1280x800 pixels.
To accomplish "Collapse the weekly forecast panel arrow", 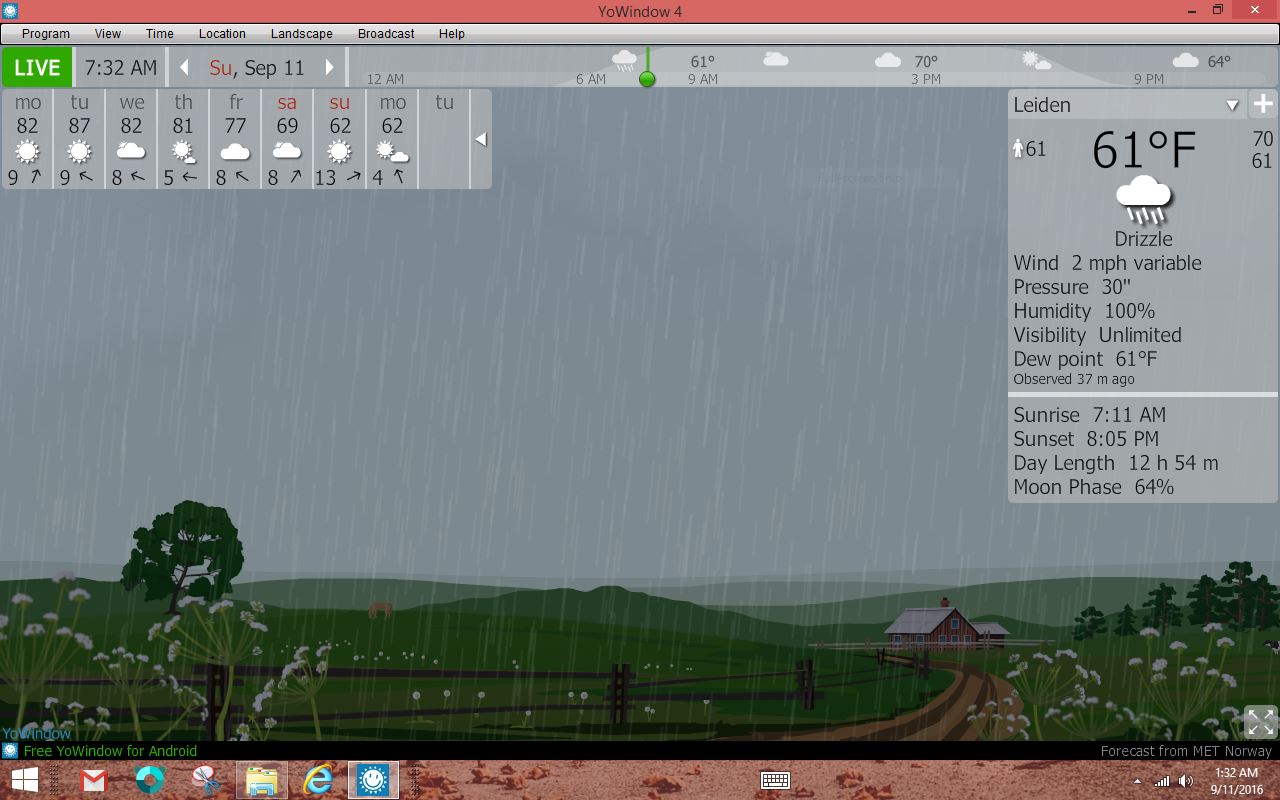I will (480, 139).
